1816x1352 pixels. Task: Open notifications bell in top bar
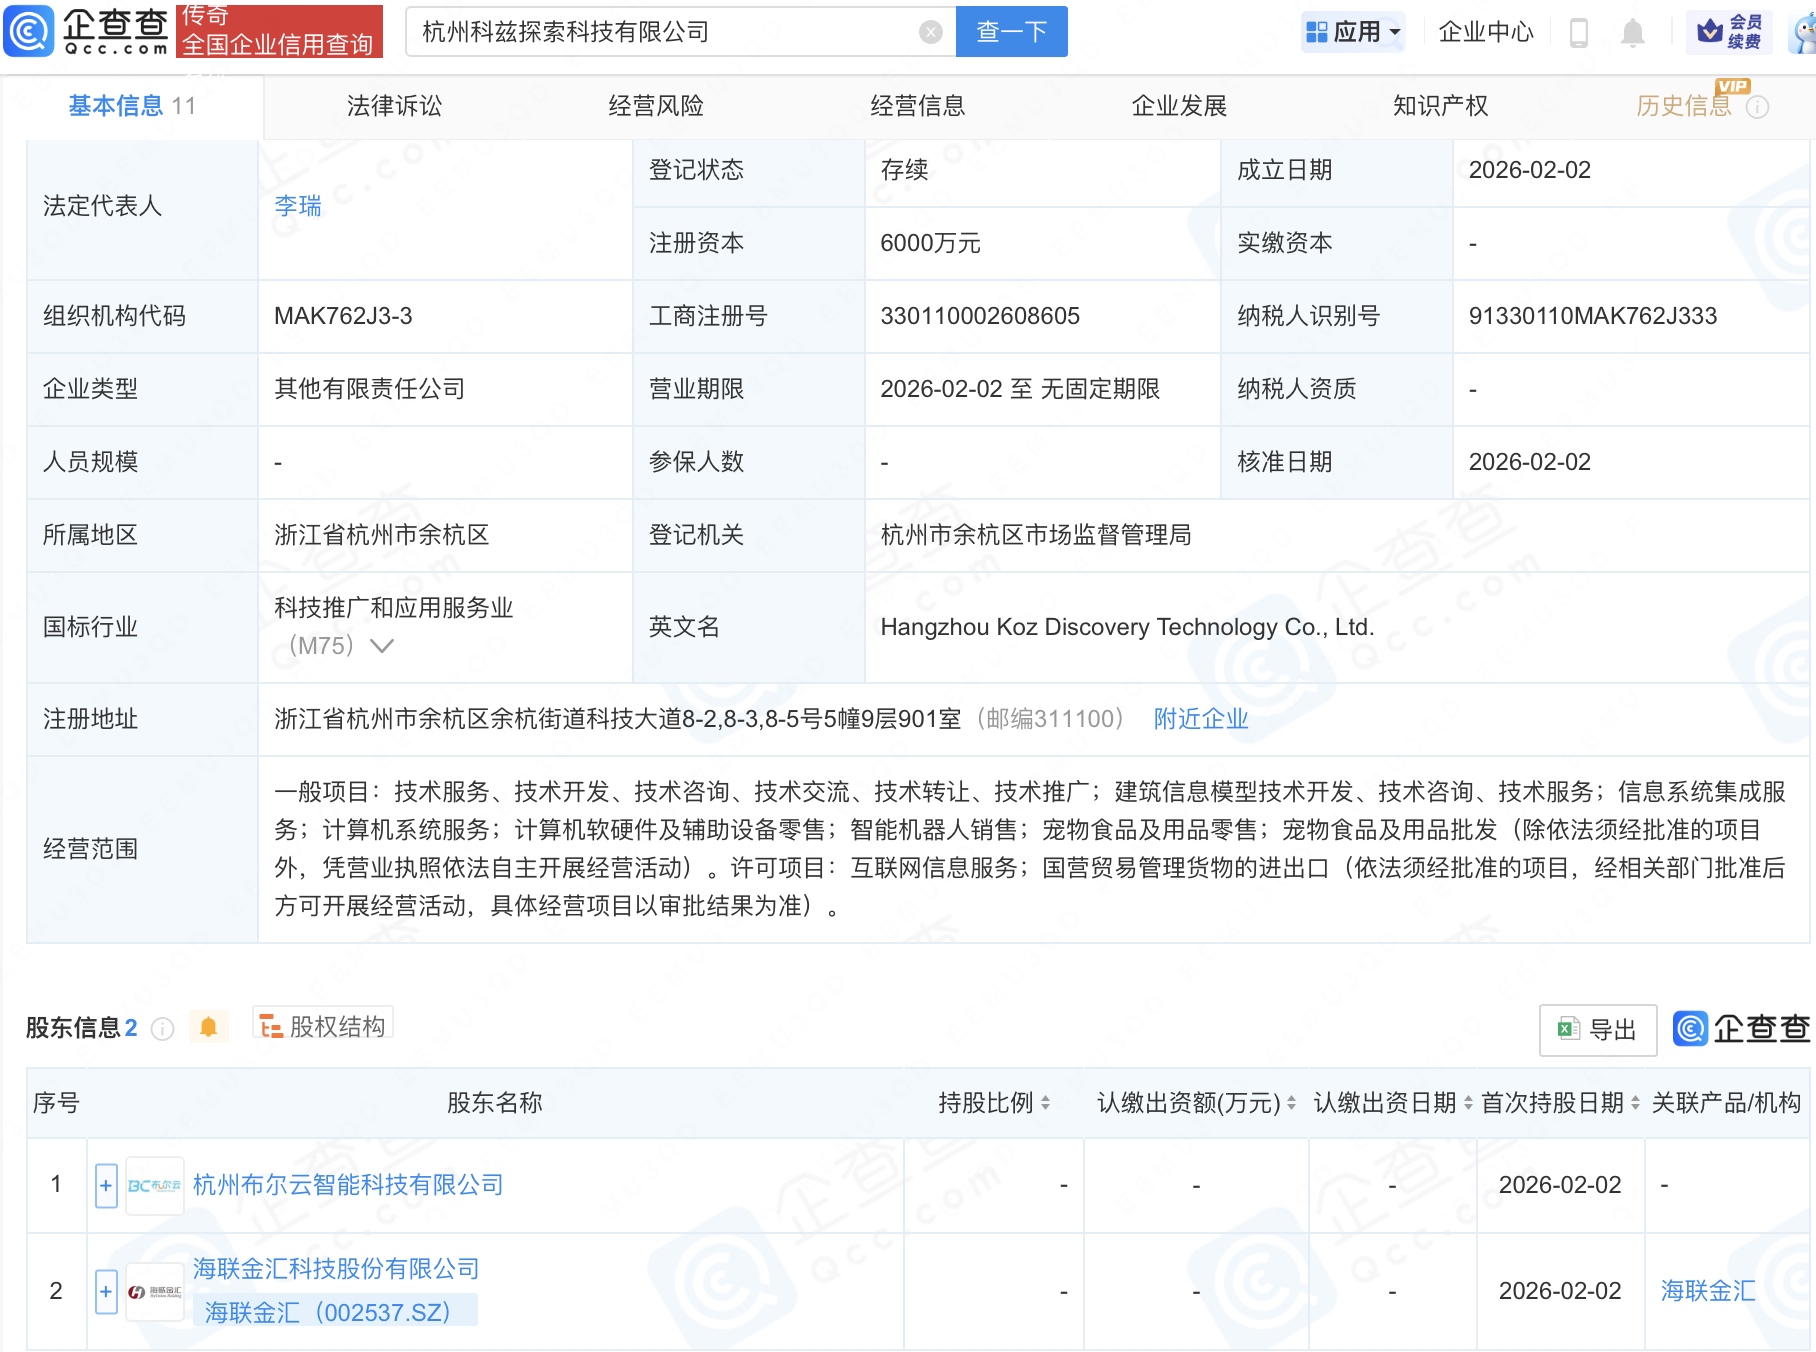[x=1632, y=33]
